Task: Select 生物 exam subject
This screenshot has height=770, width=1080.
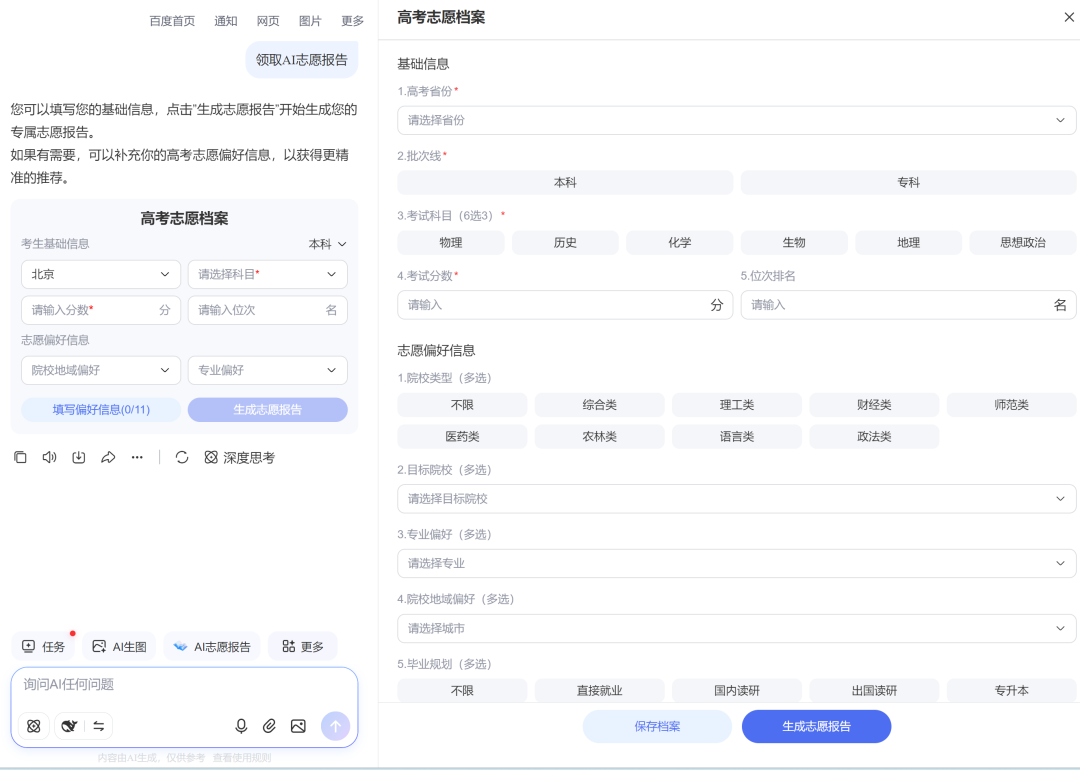Action: 793,242
